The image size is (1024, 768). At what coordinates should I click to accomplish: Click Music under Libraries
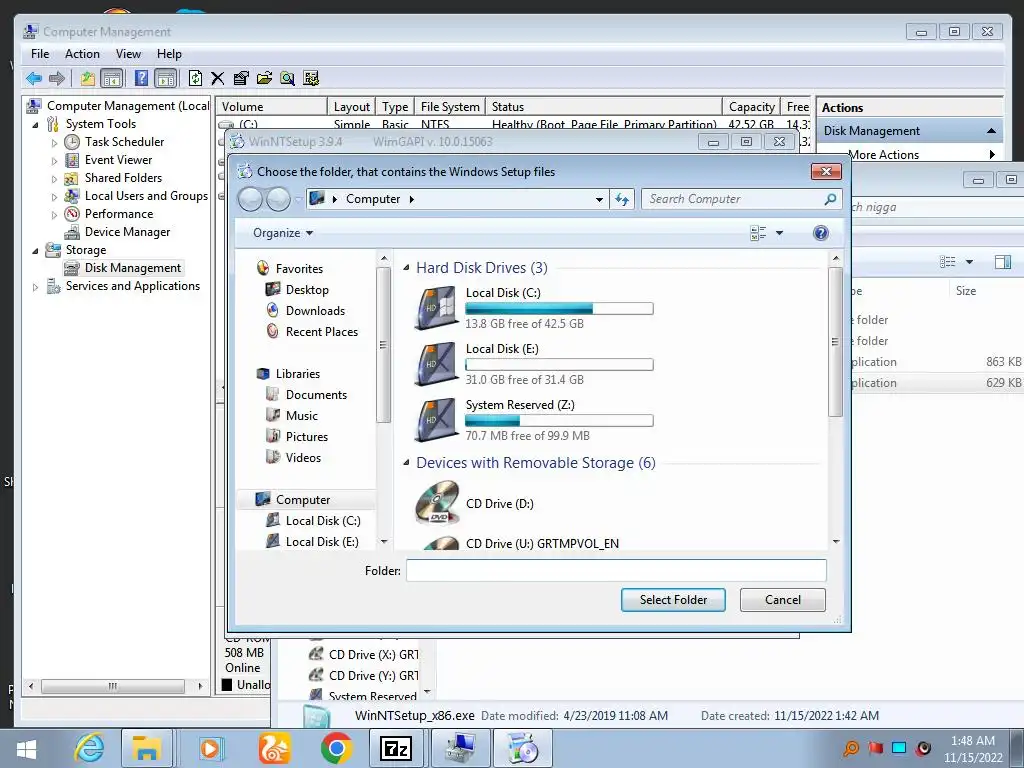click(302, 415)
